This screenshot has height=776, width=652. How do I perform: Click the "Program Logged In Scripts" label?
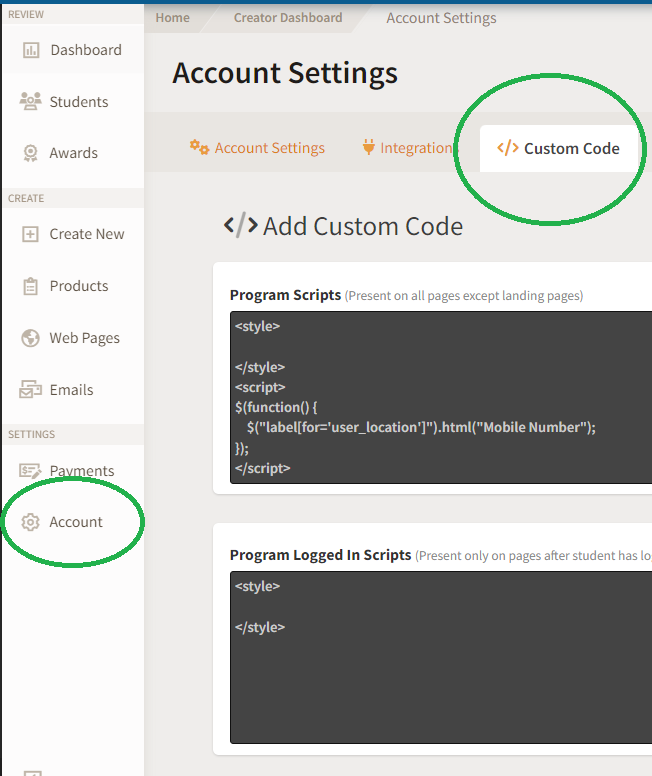(x=320, y=555)
